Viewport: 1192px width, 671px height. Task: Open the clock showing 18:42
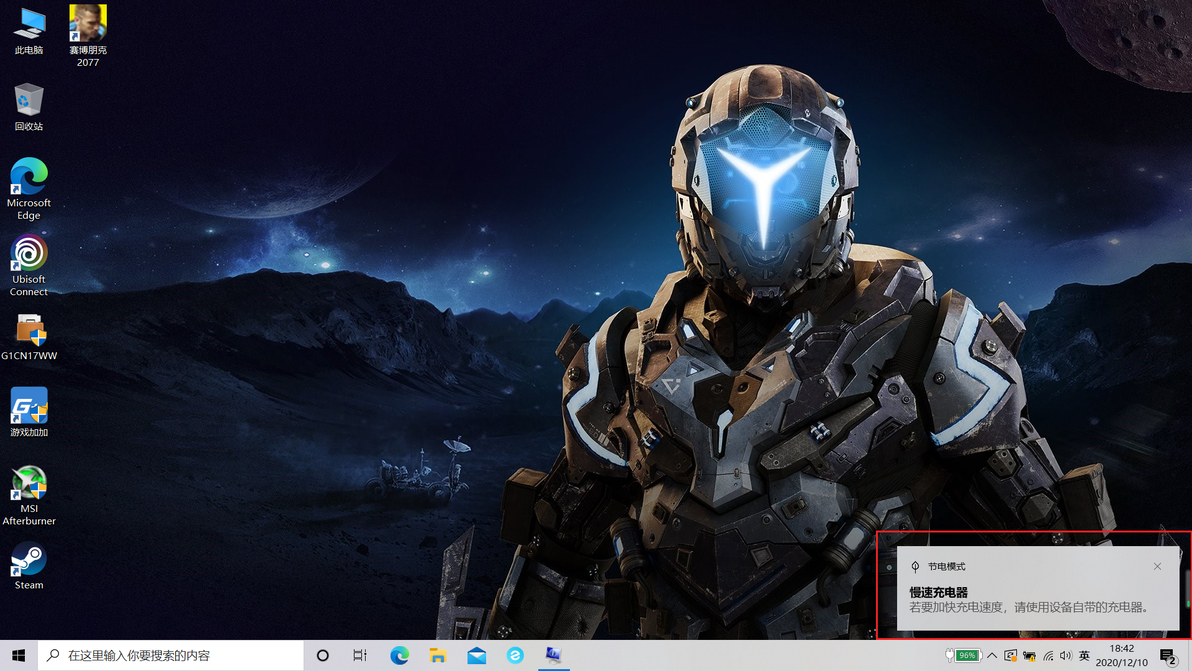(x=1121, y=655)
